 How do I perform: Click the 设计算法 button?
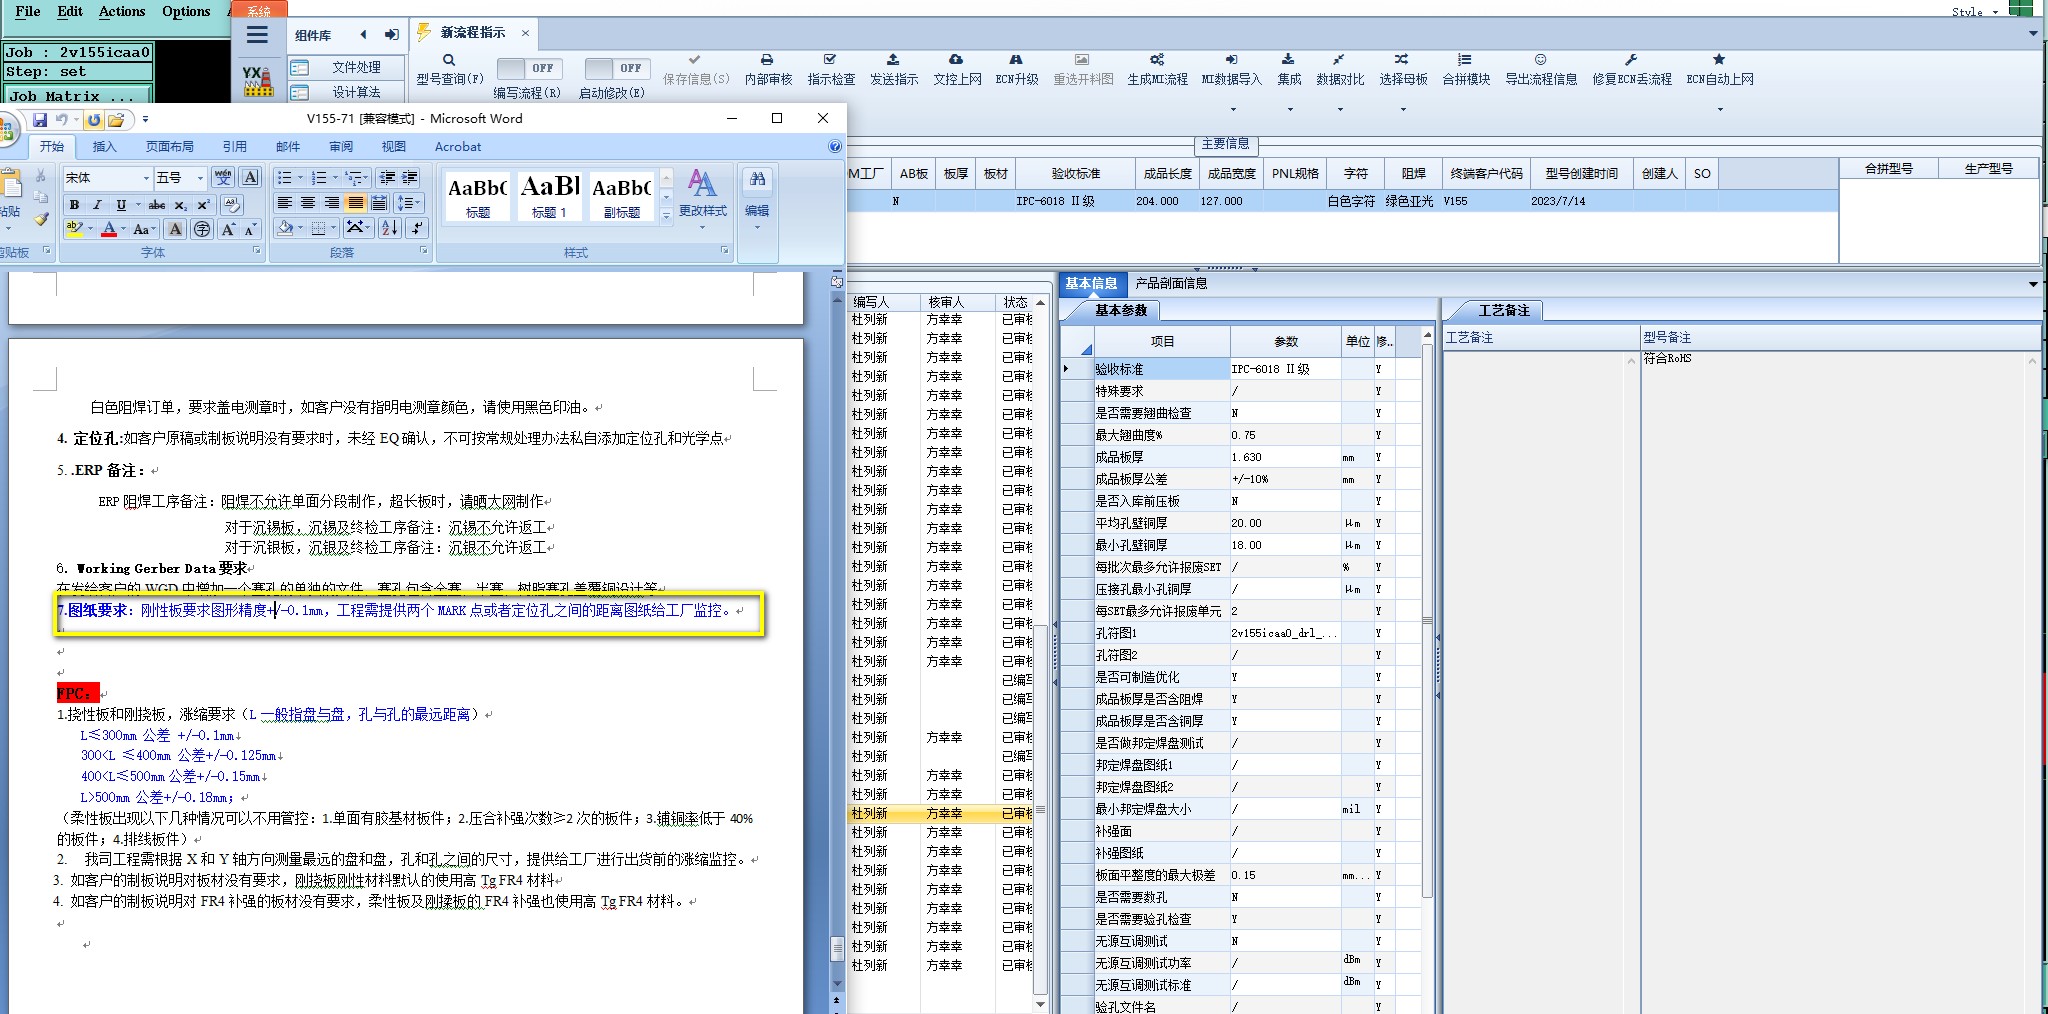point(347,92)
